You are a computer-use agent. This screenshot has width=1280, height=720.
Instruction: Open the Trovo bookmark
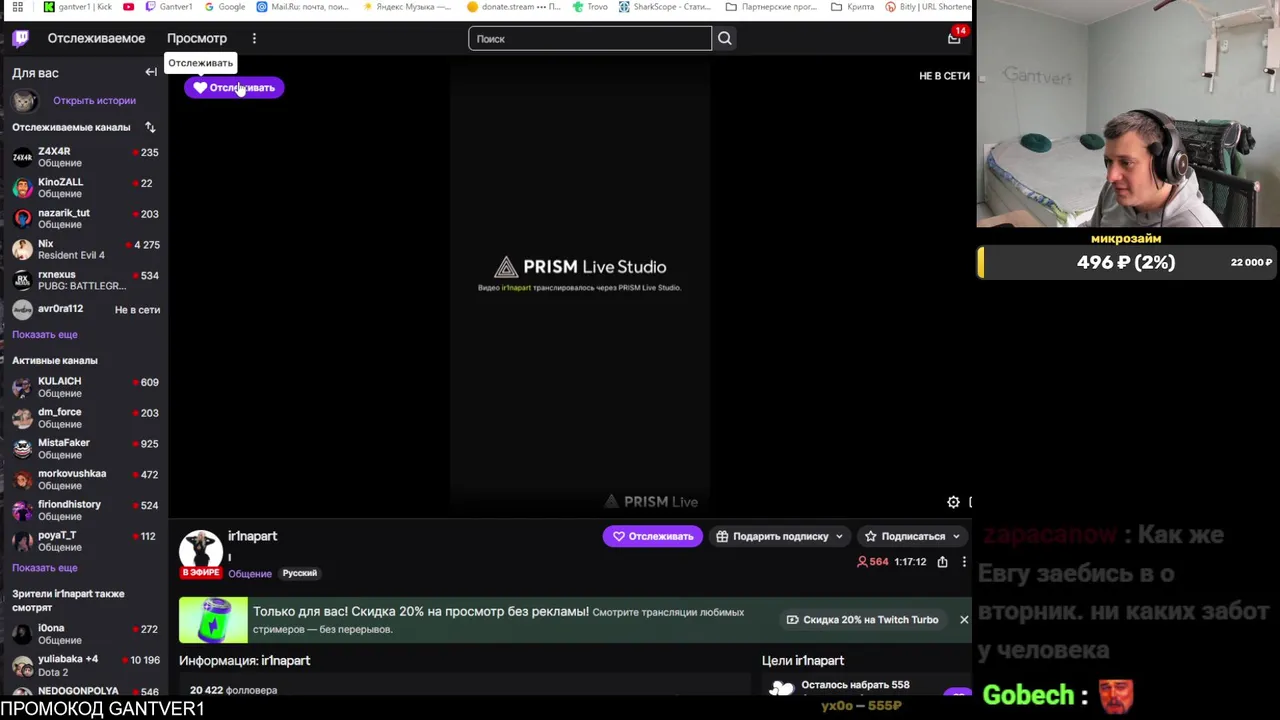pos(590,7)
